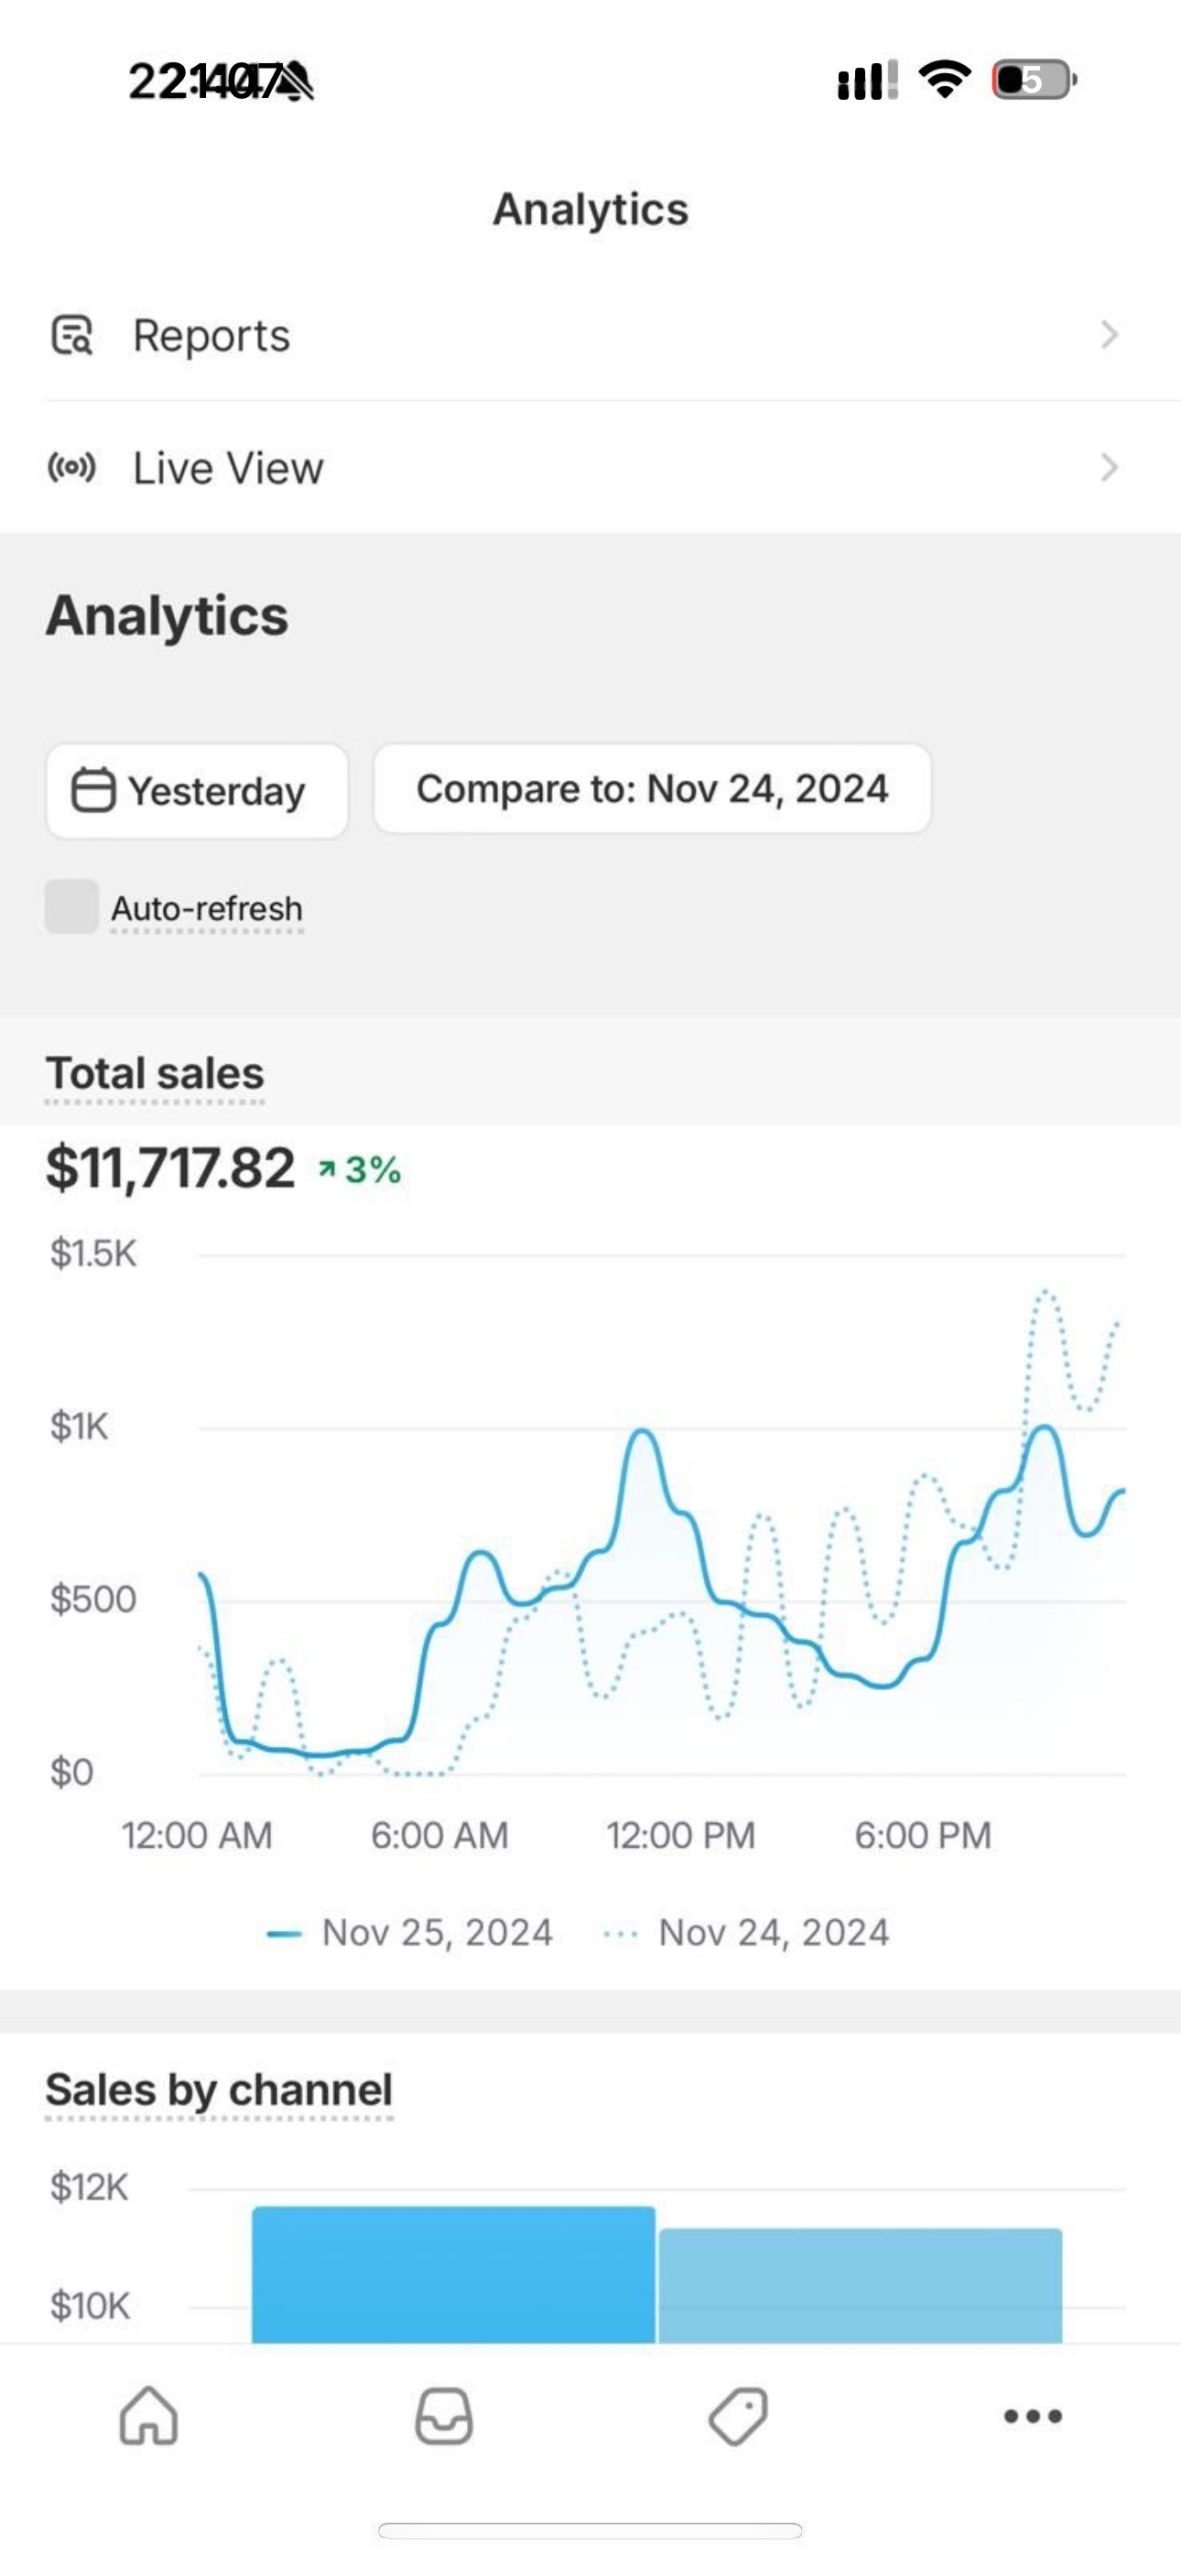
Task: Expand the Reports row chevron
Action: pyautogui.click(x=1108, y=335)
